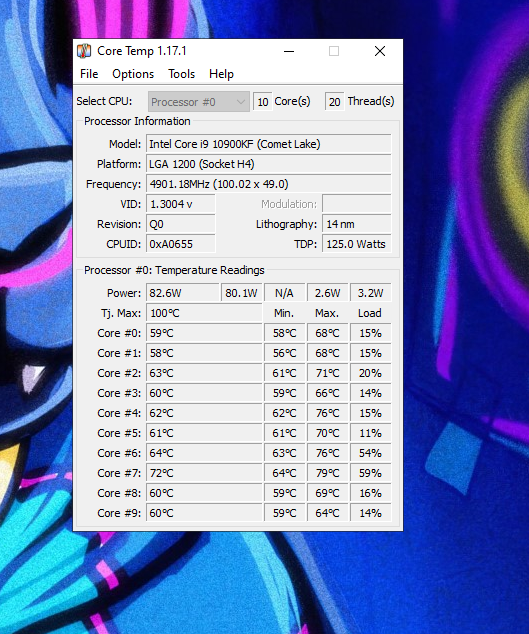529x634 pixels.
Task: Click Core #2 current temperature 63°C
Action: point(204,373)
